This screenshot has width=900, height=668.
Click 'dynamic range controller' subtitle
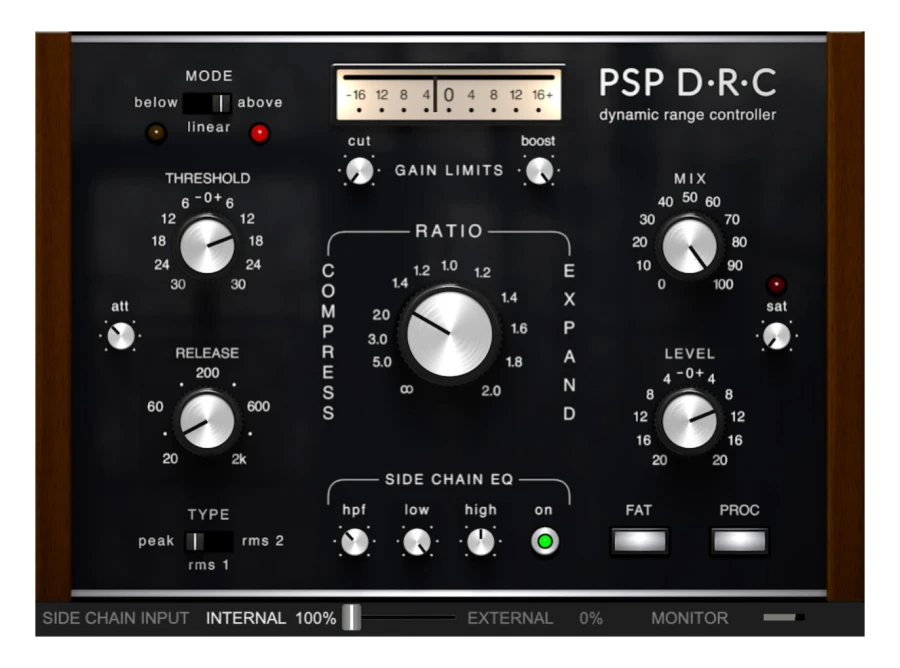tap(688, 115)
